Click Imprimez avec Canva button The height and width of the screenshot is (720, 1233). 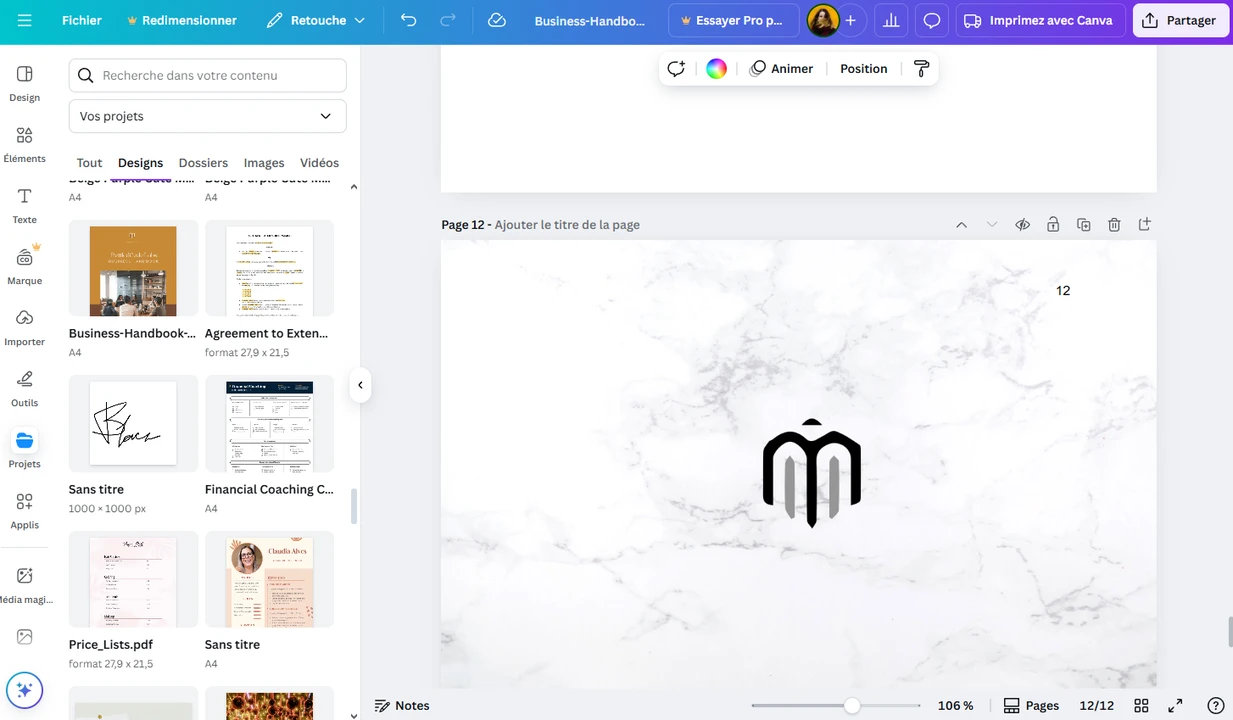(1040, 20)
